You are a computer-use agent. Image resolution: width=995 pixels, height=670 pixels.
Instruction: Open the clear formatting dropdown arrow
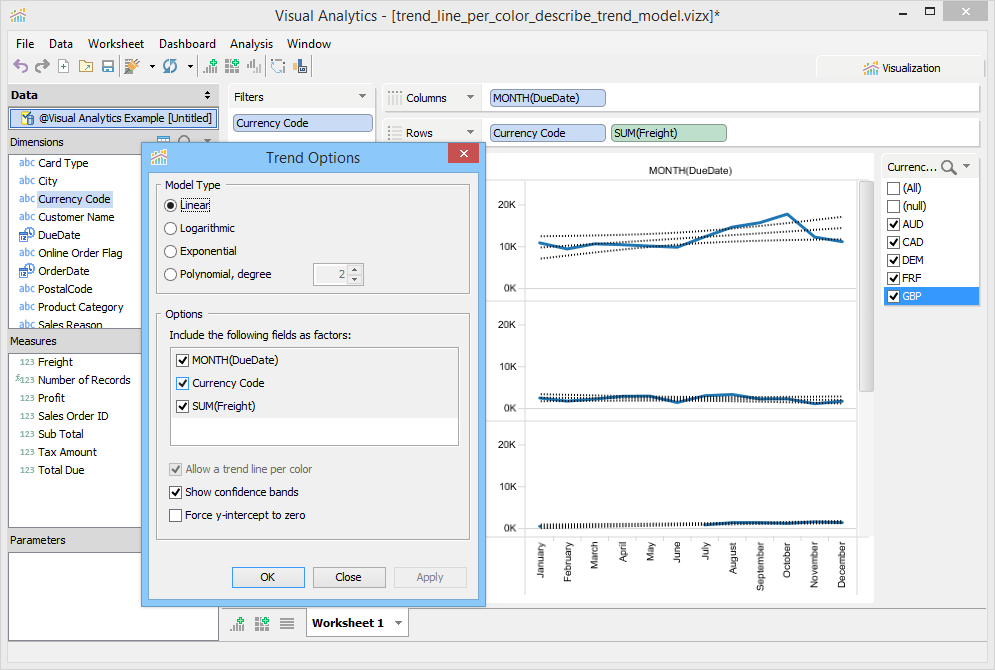pos(152,66)
